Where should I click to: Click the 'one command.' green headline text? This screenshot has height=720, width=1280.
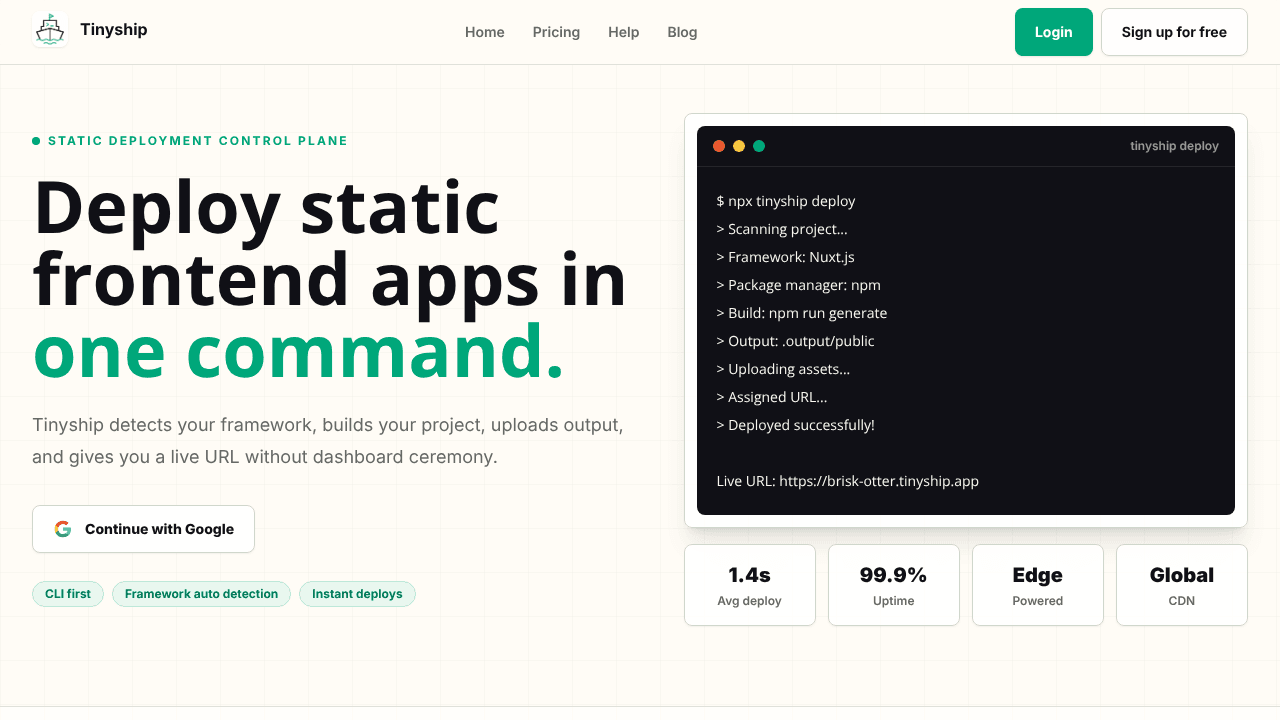[x=299, y=352]
